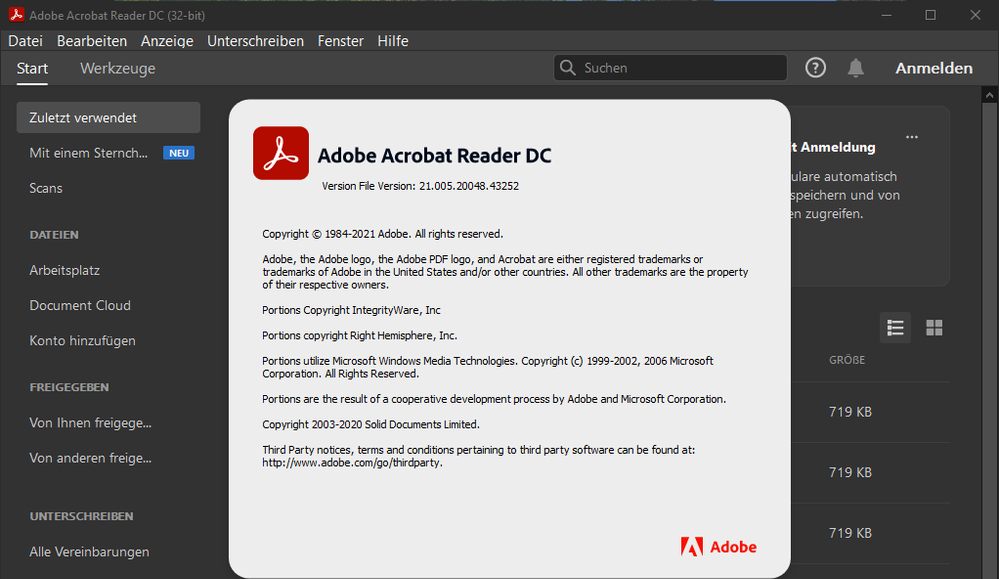Switch to list view of recent files
Image resolution: width=999 pixels, height=579 pixels.
(x=895, y=327)
